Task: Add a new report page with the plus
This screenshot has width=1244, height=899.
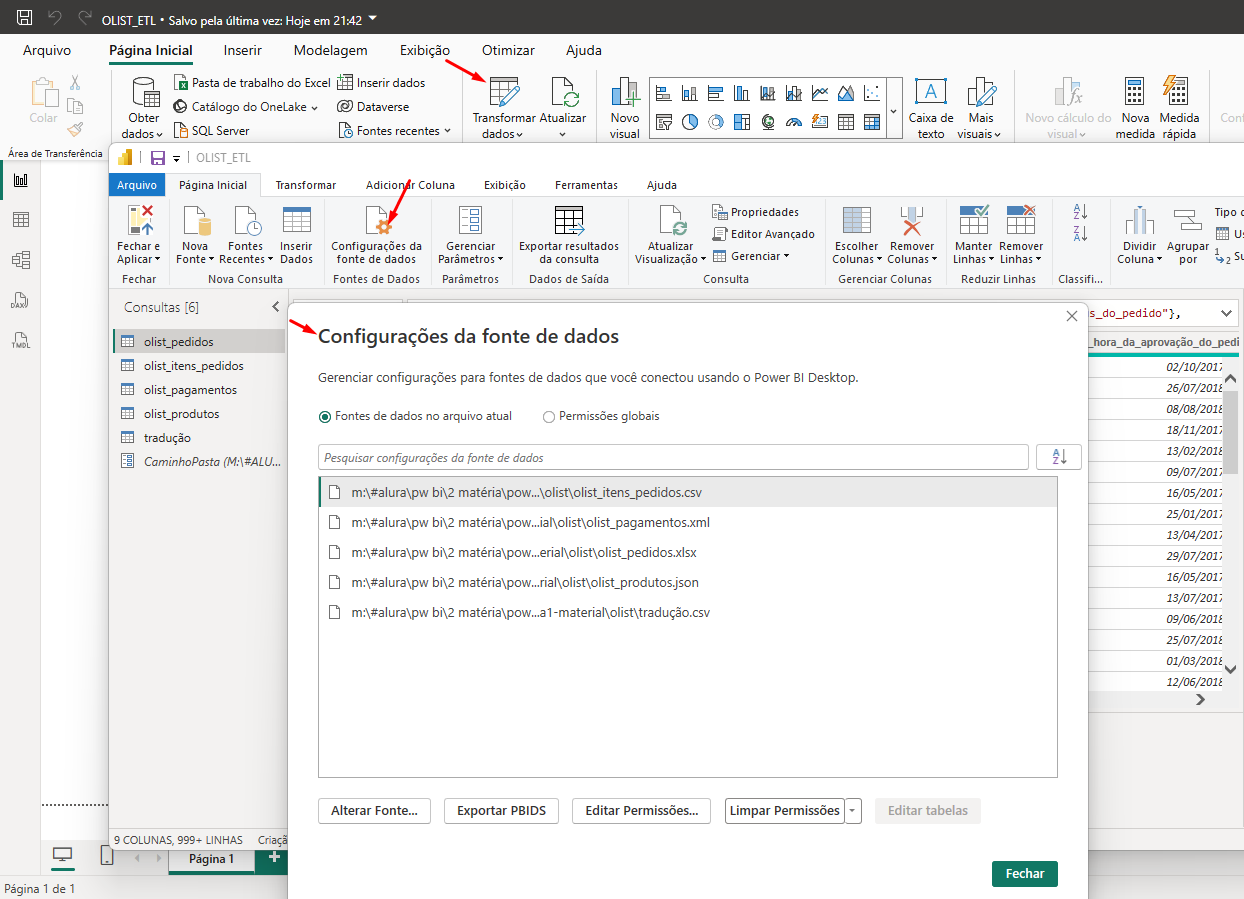Action: pos(273,858)
